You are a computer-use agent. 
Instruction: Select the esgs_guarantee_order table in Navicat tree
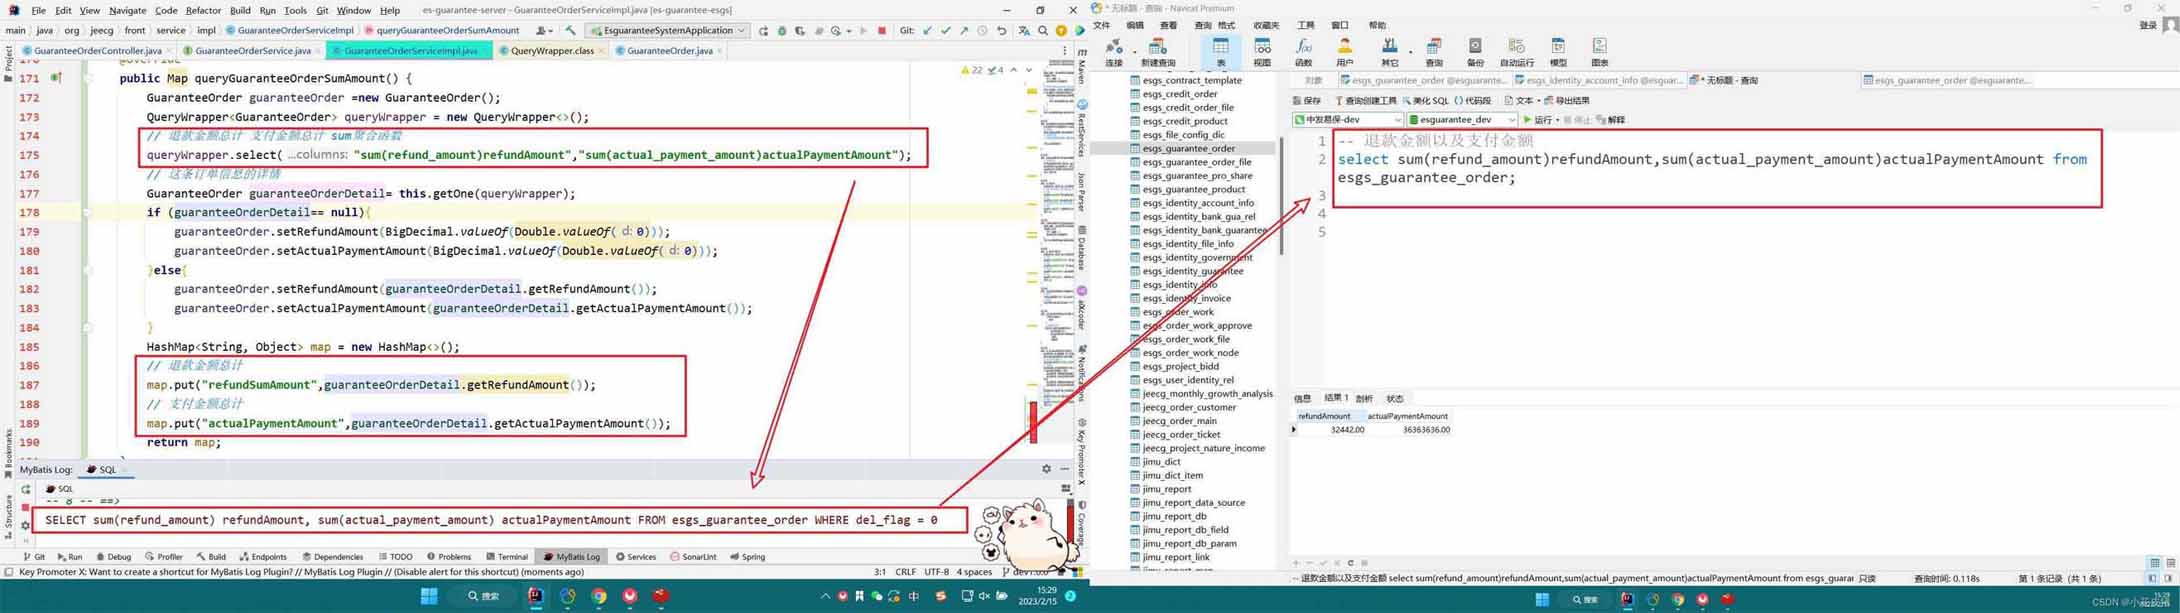tap(1188, 148)
